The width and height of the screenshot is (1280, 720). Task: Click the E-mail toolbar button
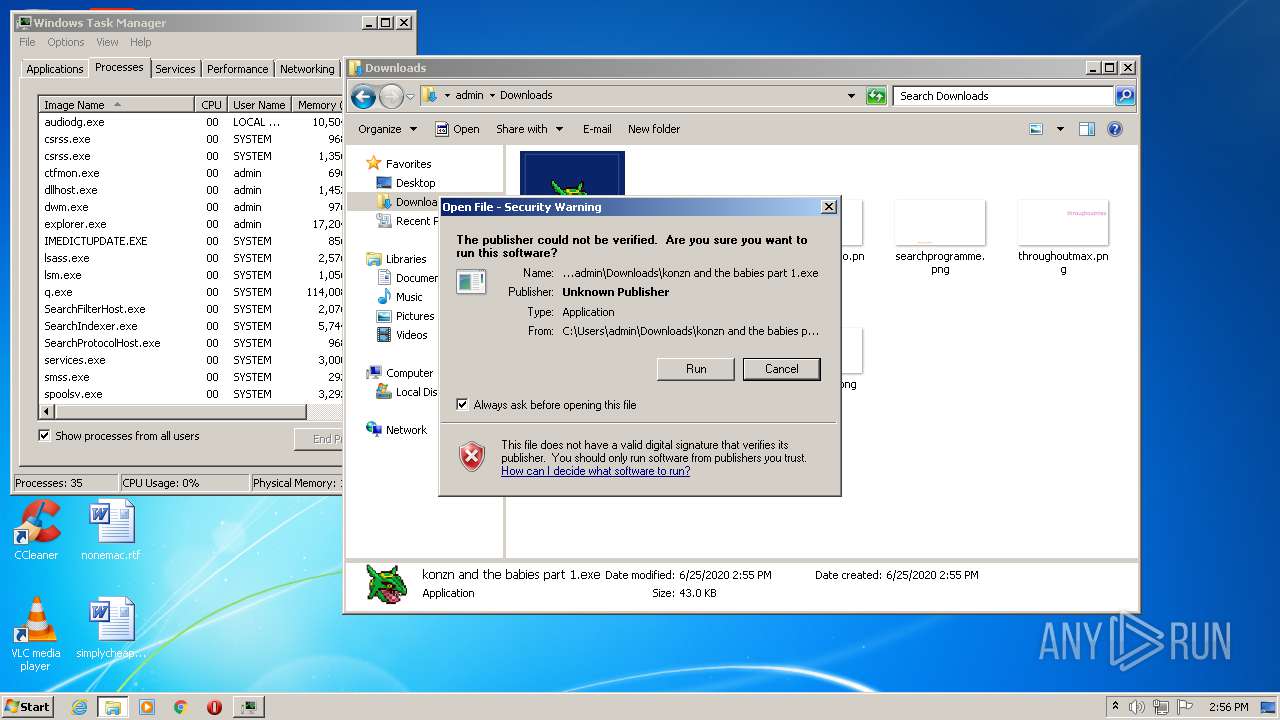point(597,129)
